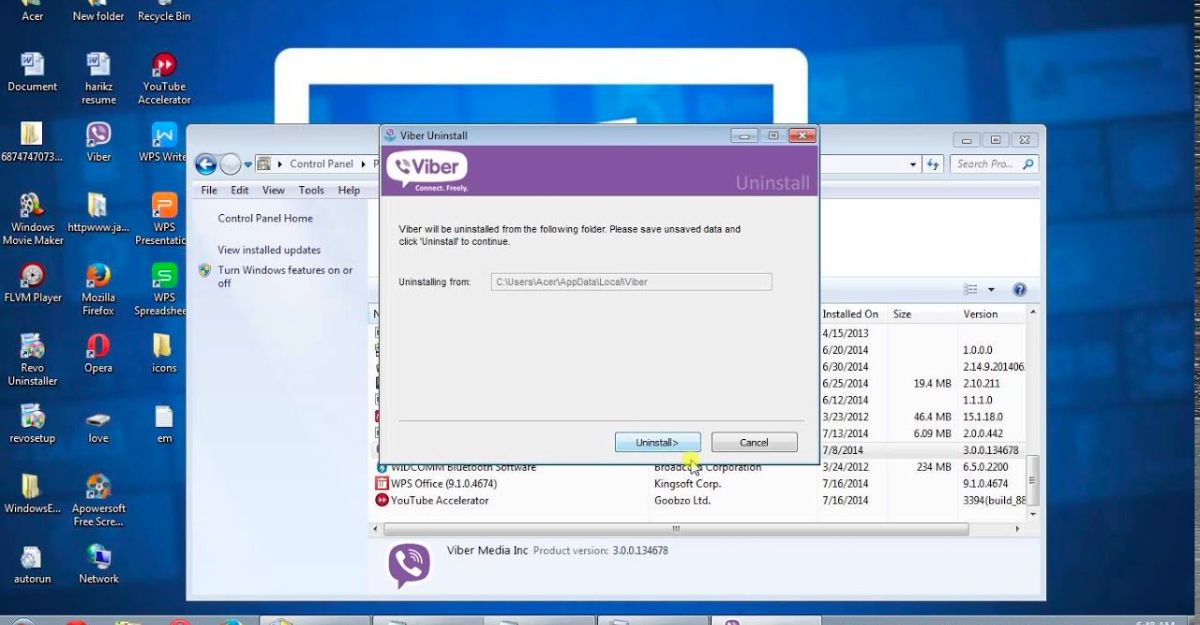Image resolution: width=1200 pixels, height=625 pixels.
Task: Select the WPS Office (9.1.0.4674) row
Action: pyautogui.click(x=700, y=484)
